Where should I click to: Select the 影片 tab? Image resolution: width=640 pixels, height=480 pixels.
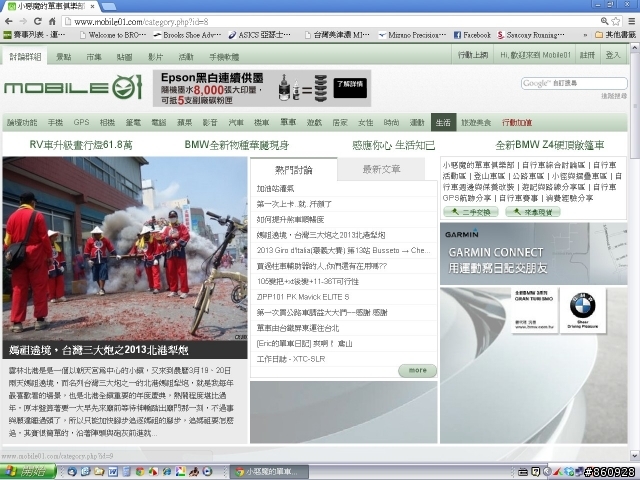[x=155, y=57]
